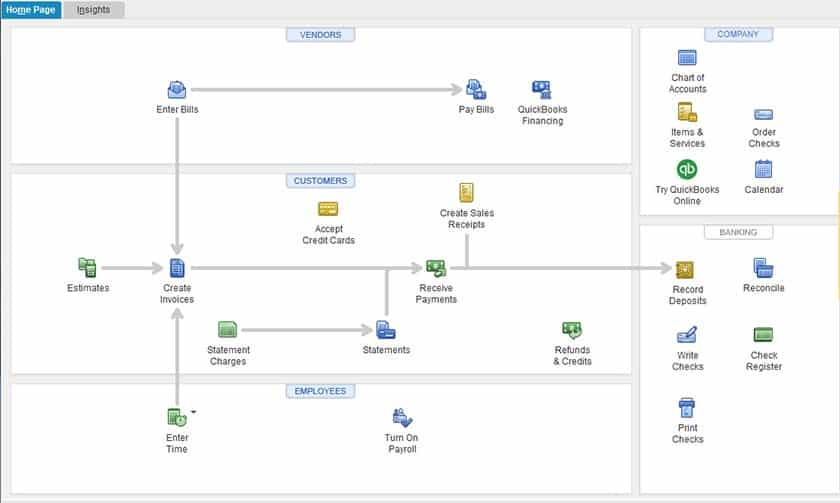Open Create Invoices icon
The height and width of the screenshot is (503, 840).
tap(177, 268)
